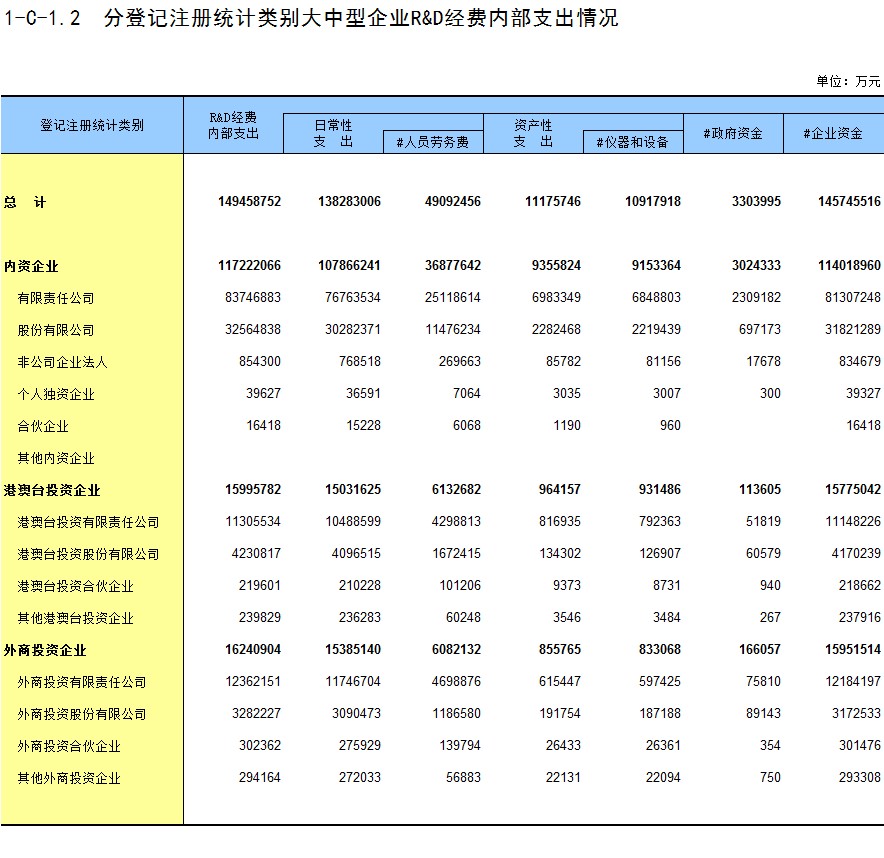Image resolution: width=884 pixels, height=858 pixels.
Task: Click the 登记注册统计类别 column header
Action: (x=92, y=125)
